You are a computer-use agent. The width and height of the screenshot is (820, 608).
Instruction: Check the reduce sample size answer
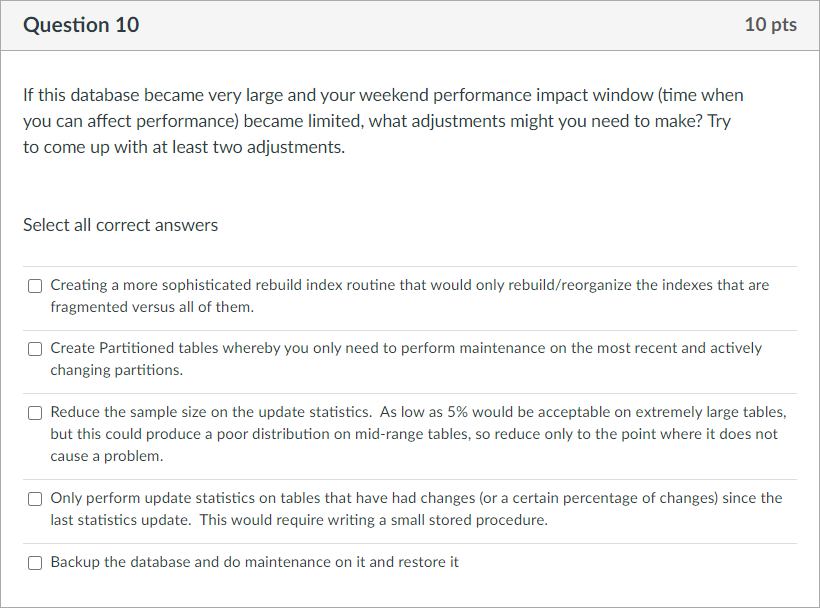click(35, 412)
